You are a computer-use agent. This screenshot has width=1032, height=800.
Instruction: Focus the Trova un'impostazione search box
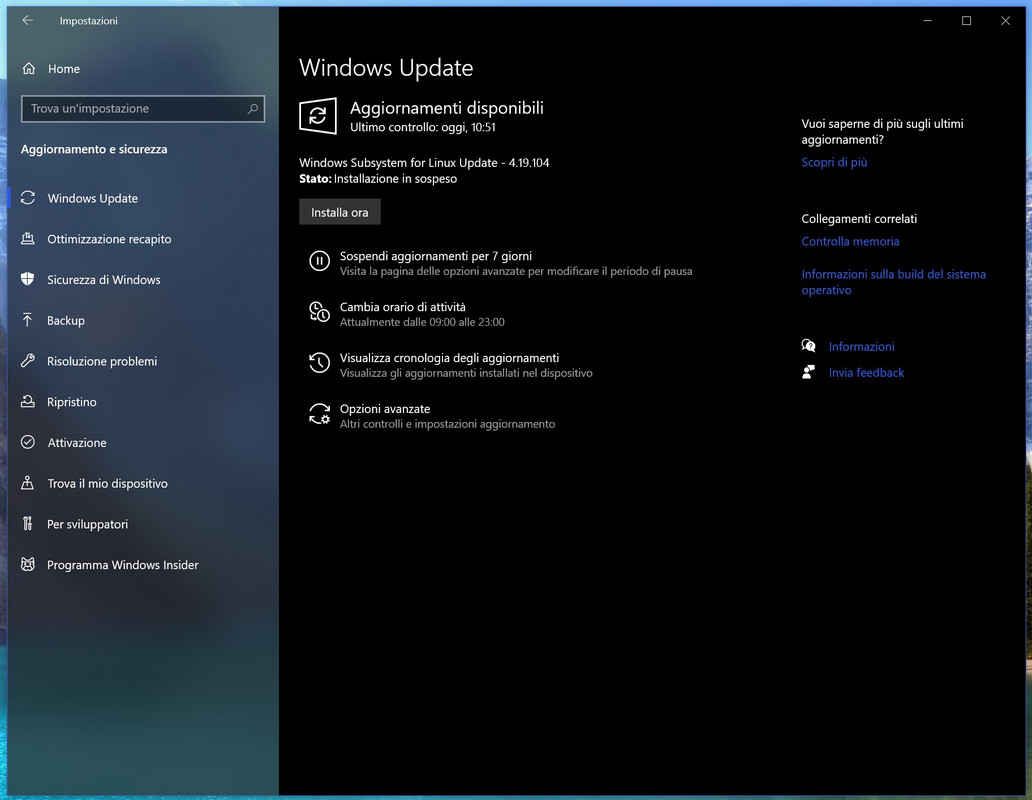tap(143, 109)
